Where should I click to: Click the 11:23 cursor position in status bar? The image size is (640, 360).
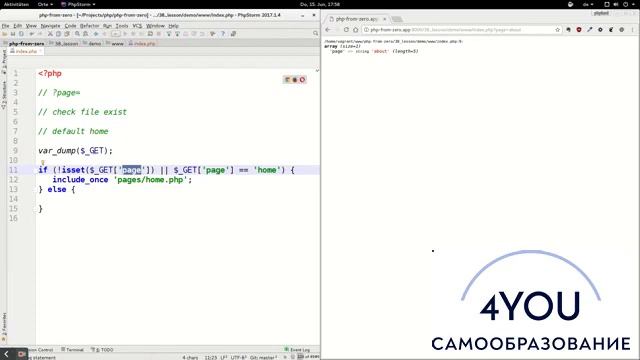211,357
